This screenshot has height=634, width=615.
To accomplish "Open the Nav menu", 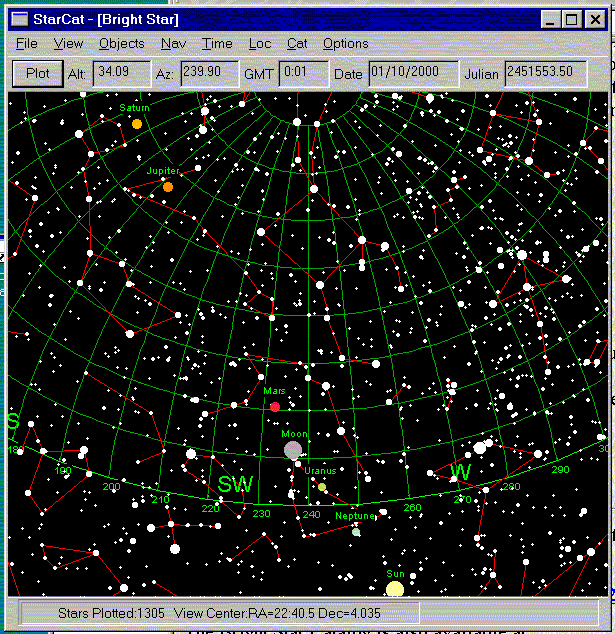I will point(173,43).
